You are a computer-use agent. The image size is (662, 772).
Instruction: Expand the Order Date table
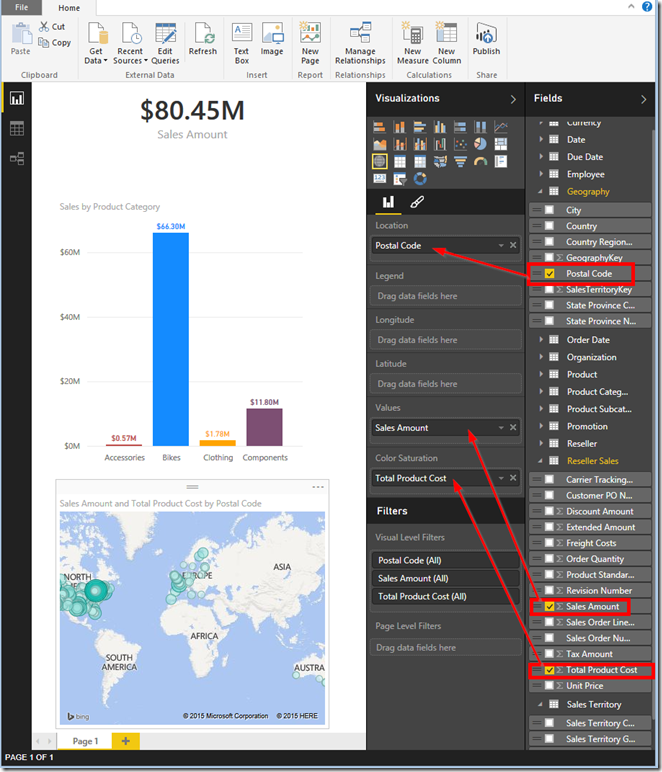click(540, 340)
